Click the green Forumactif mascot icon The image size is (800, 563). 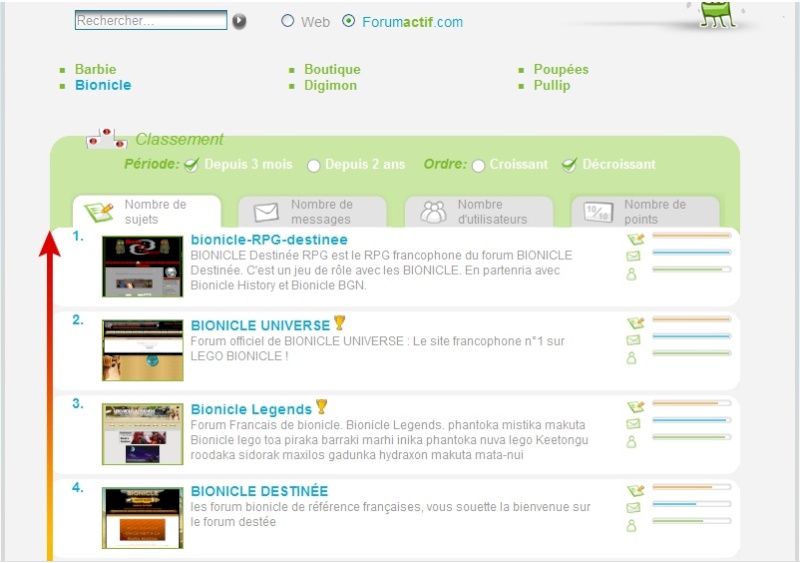pos(717,13)
